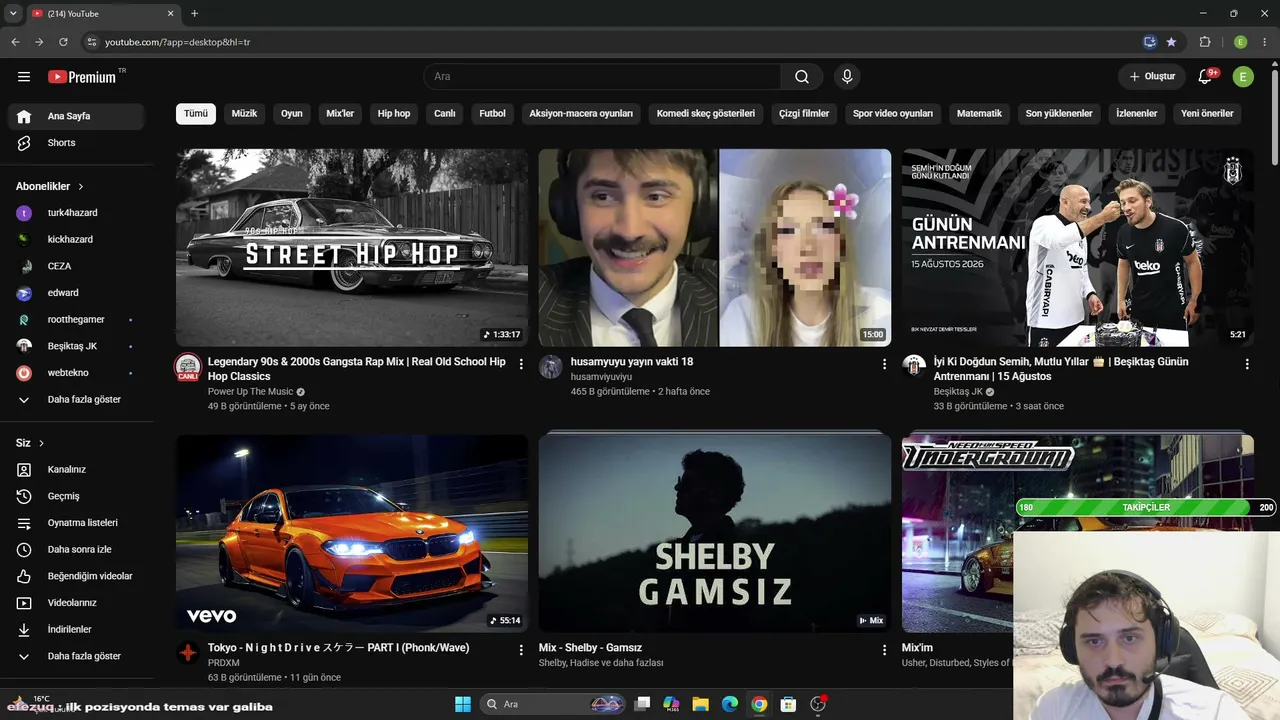Open Geçmiş watch history

click(76, 496)
